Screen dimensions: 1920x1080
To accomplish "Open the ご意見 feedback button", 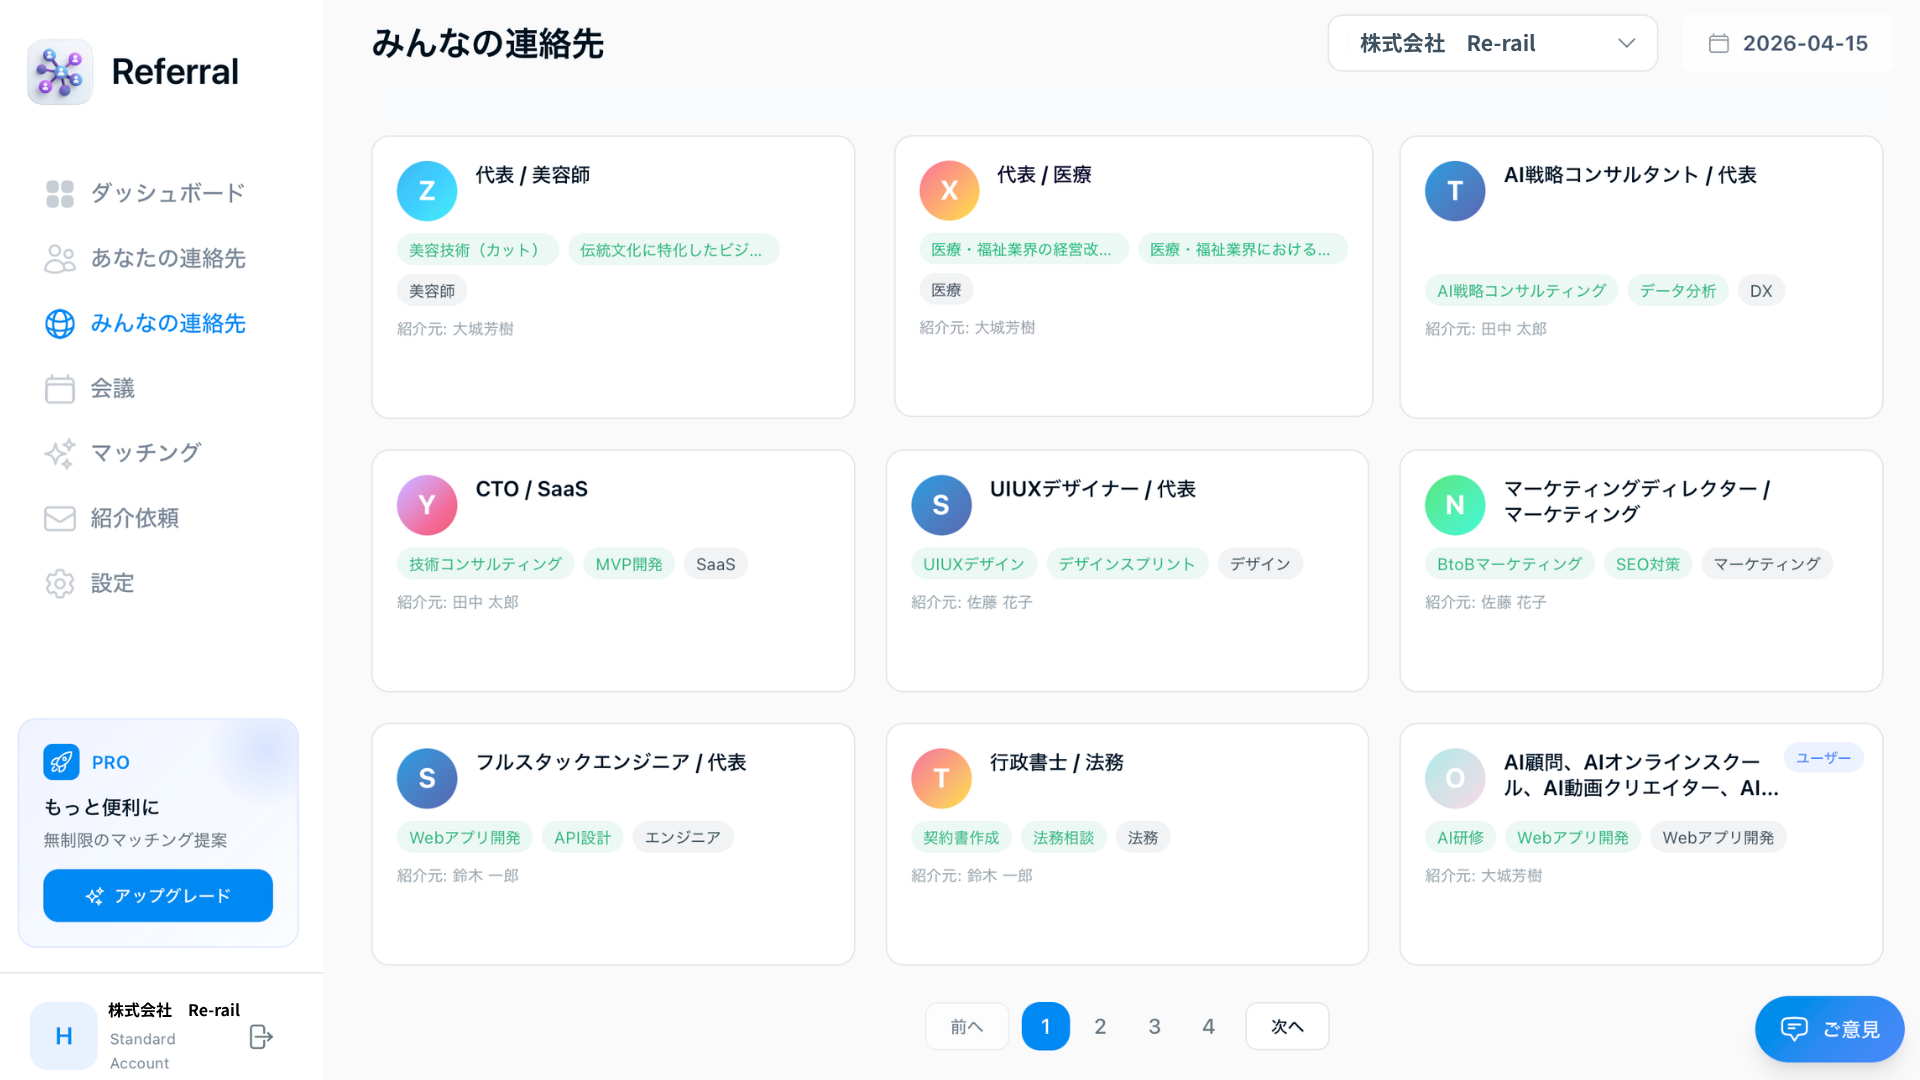I will (x=1829, y=1029).
